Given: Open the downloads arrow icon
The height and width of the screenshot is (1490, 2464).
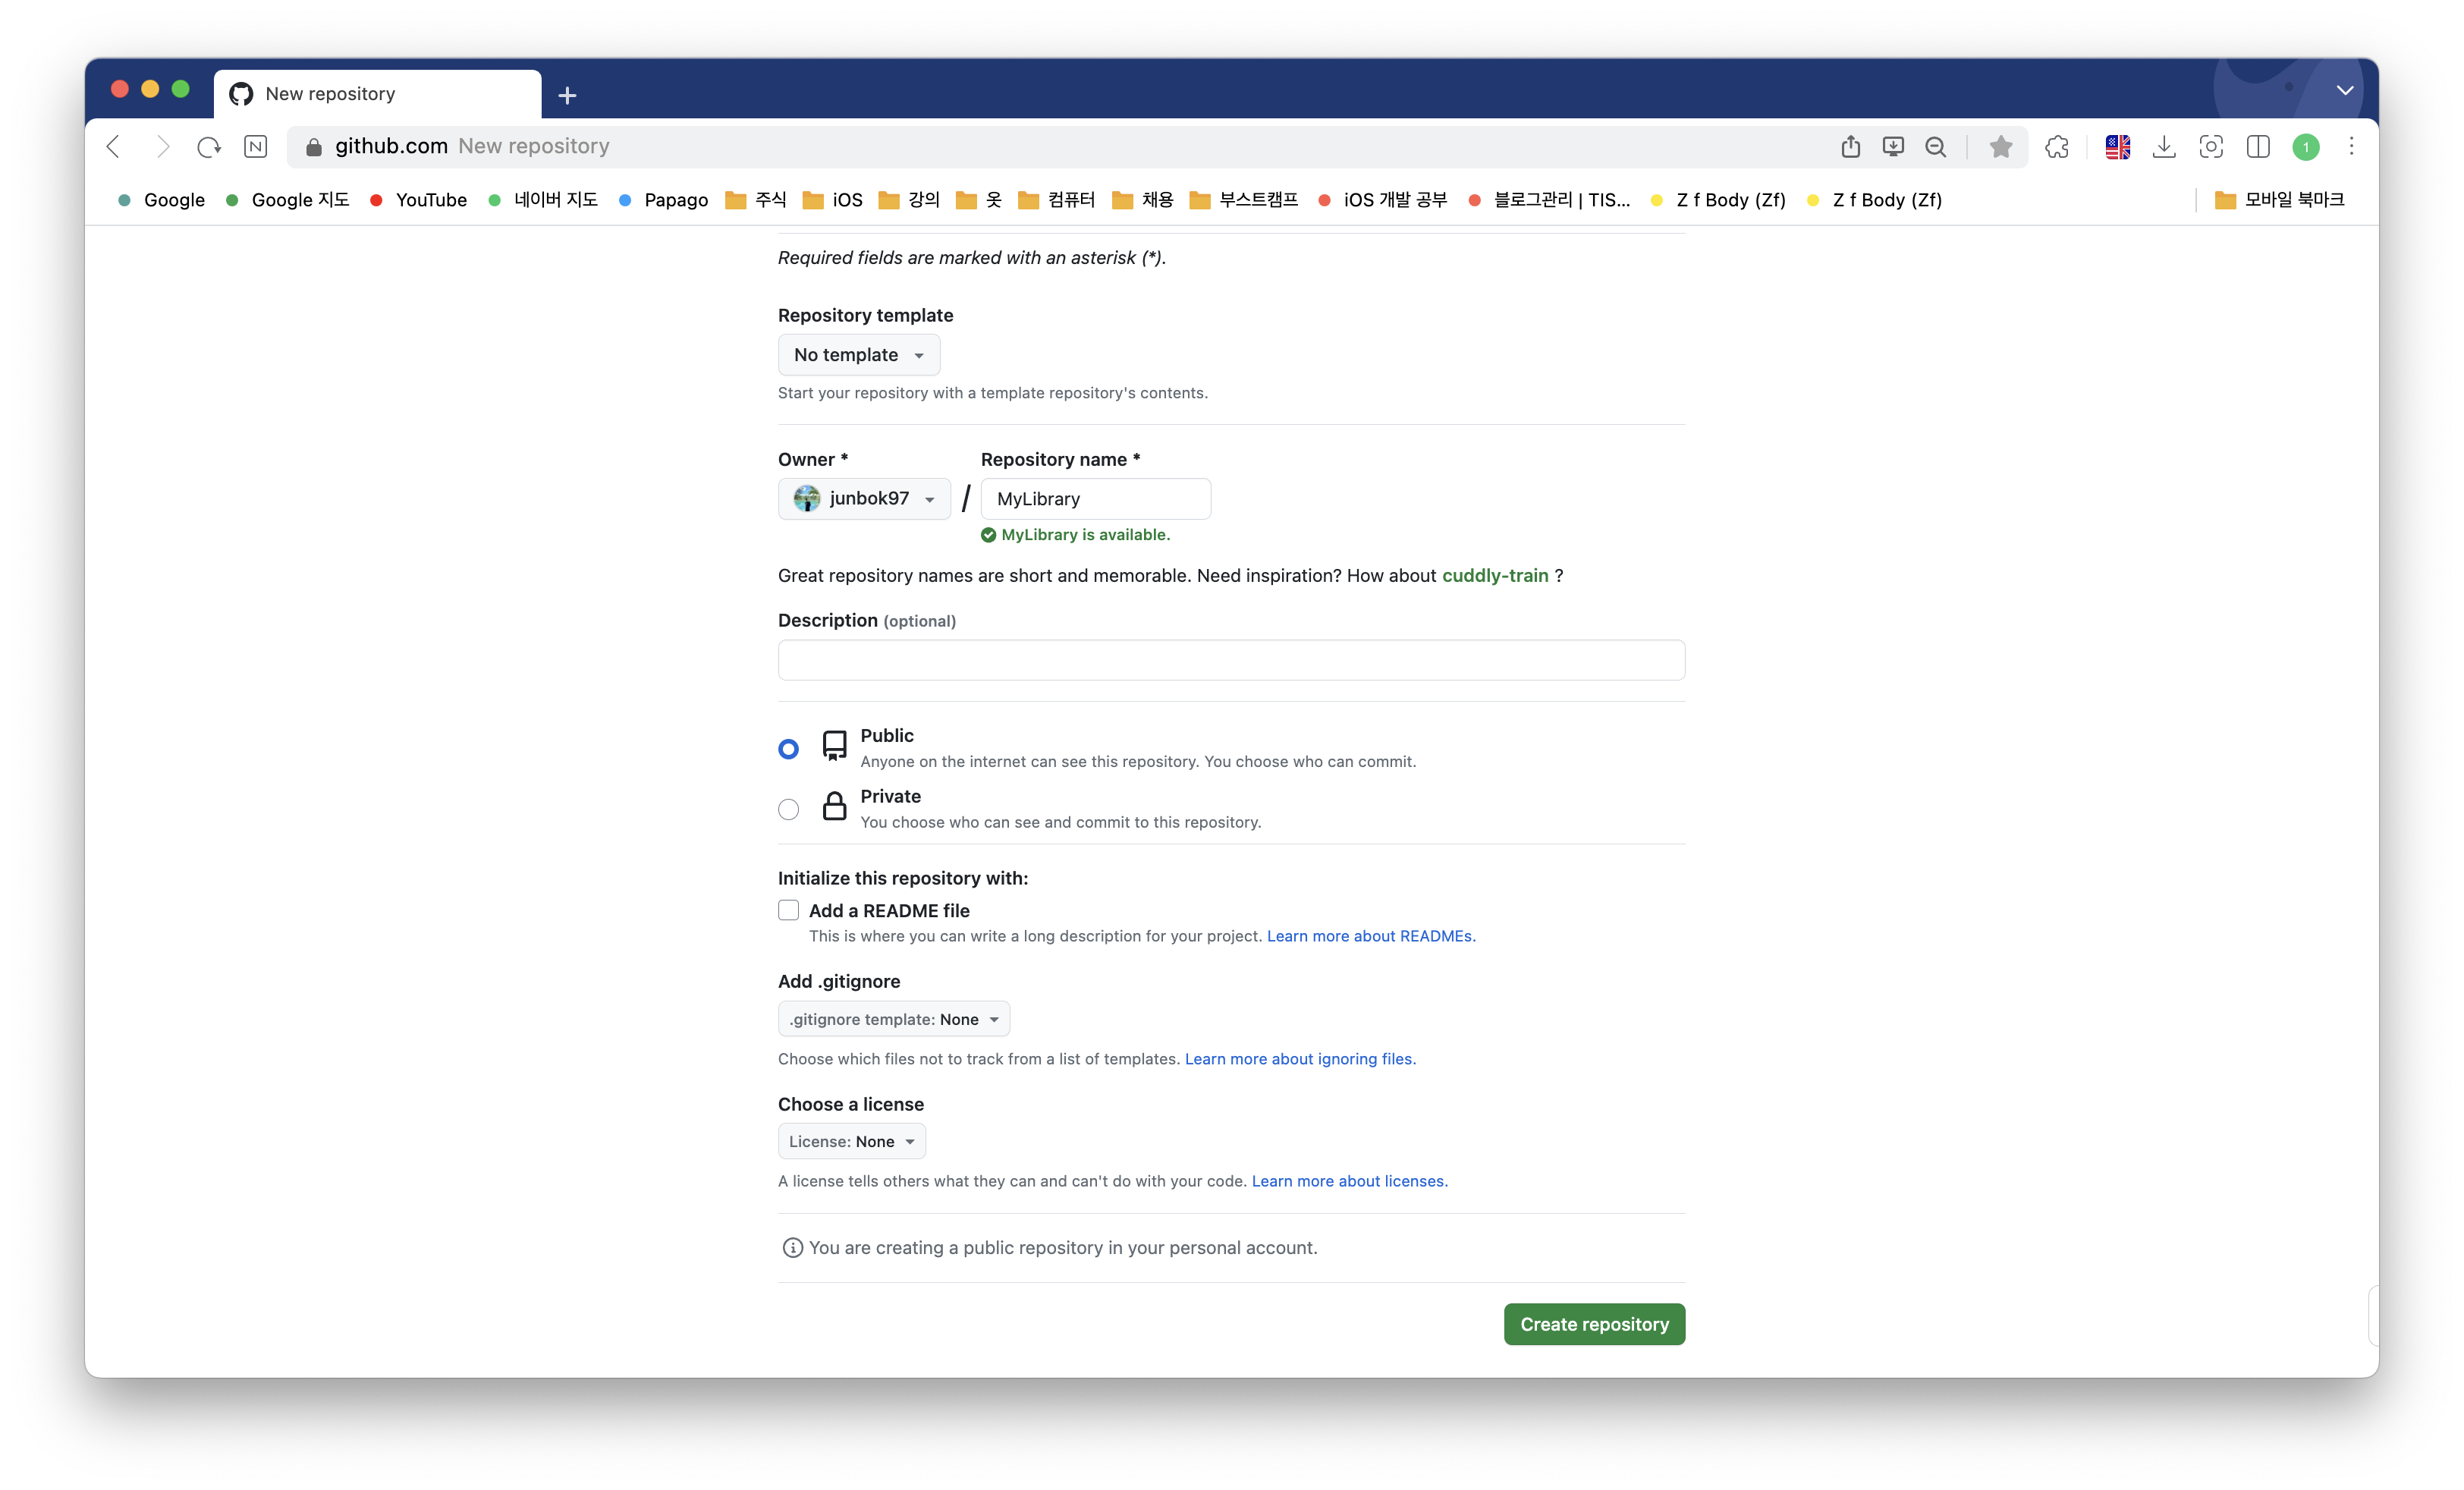Looking at the screenshot, I should click(2163, 147).
